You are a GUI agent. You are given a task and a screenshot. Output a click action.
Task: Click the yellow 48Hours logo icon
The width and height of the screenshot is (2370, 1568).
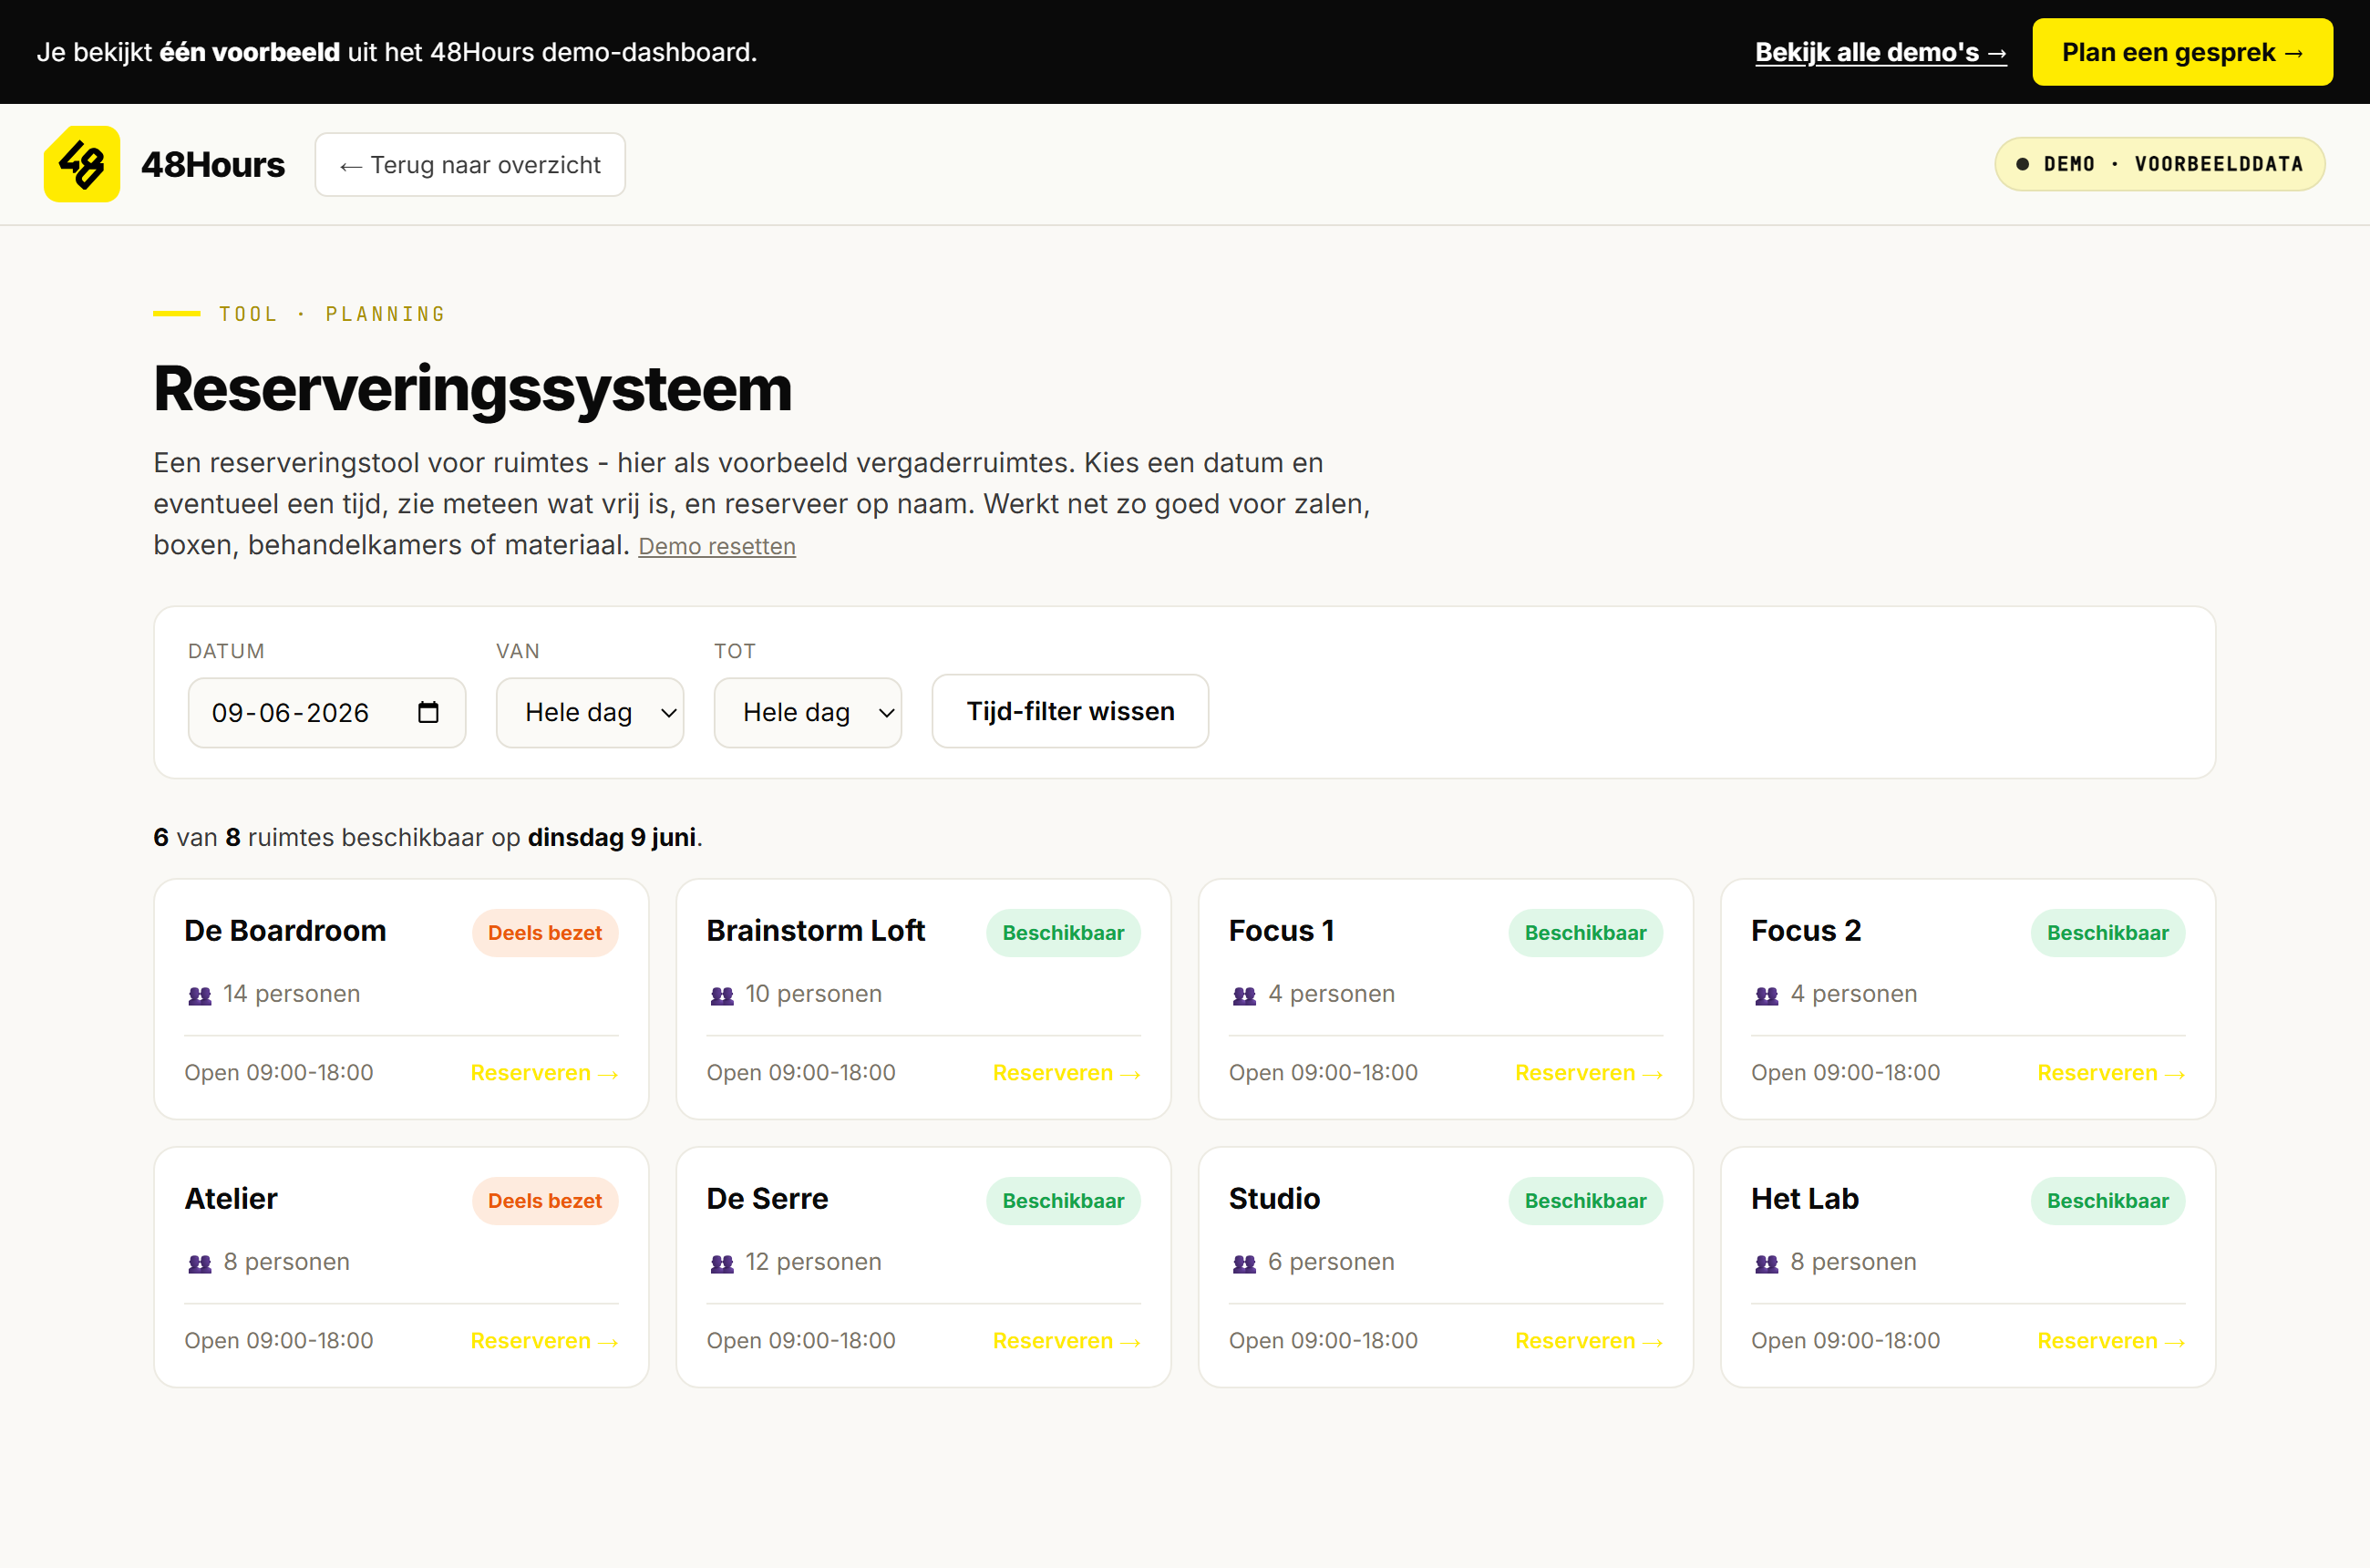tap(82, 164)
